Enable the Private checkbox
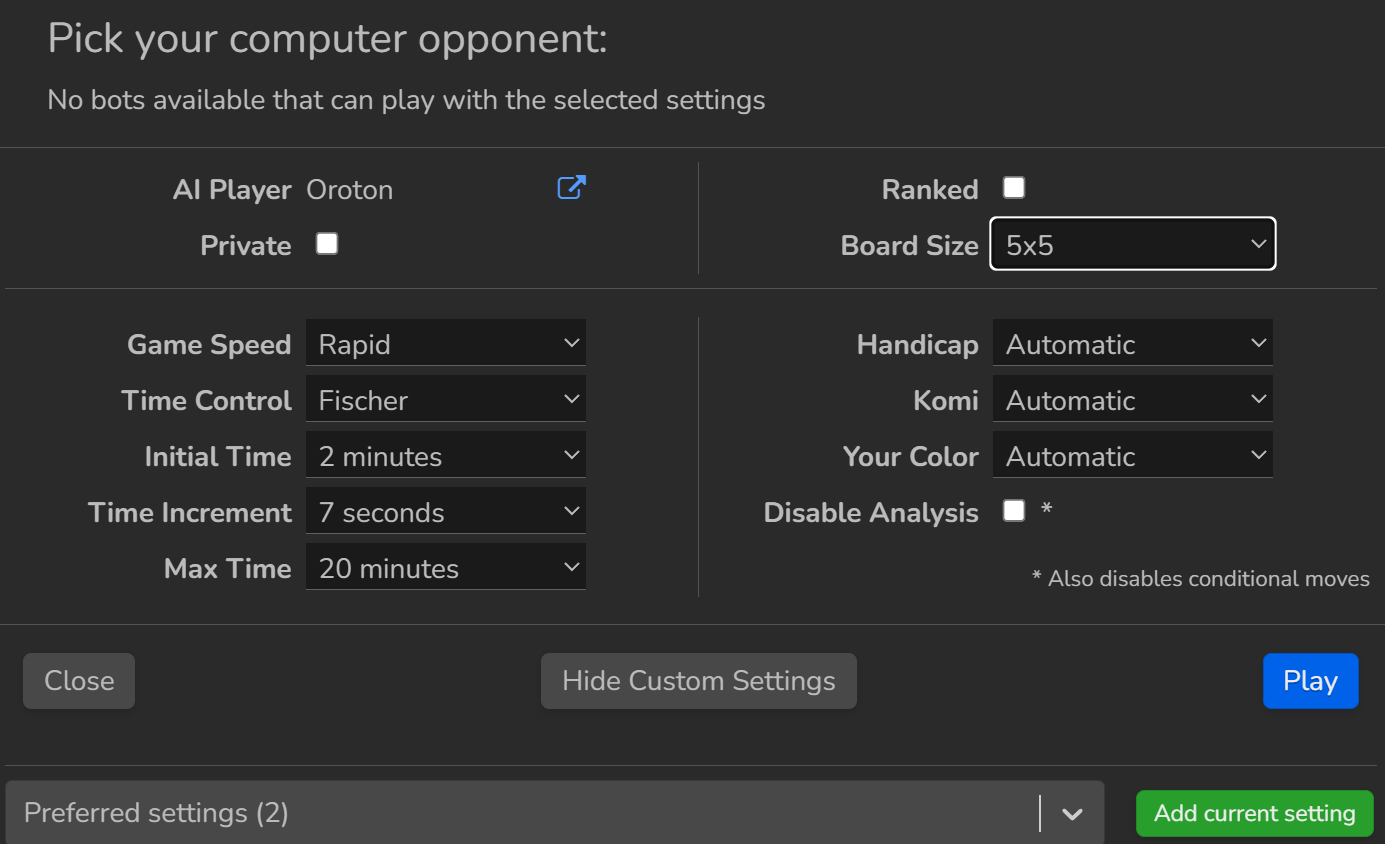 coord(327,244)
